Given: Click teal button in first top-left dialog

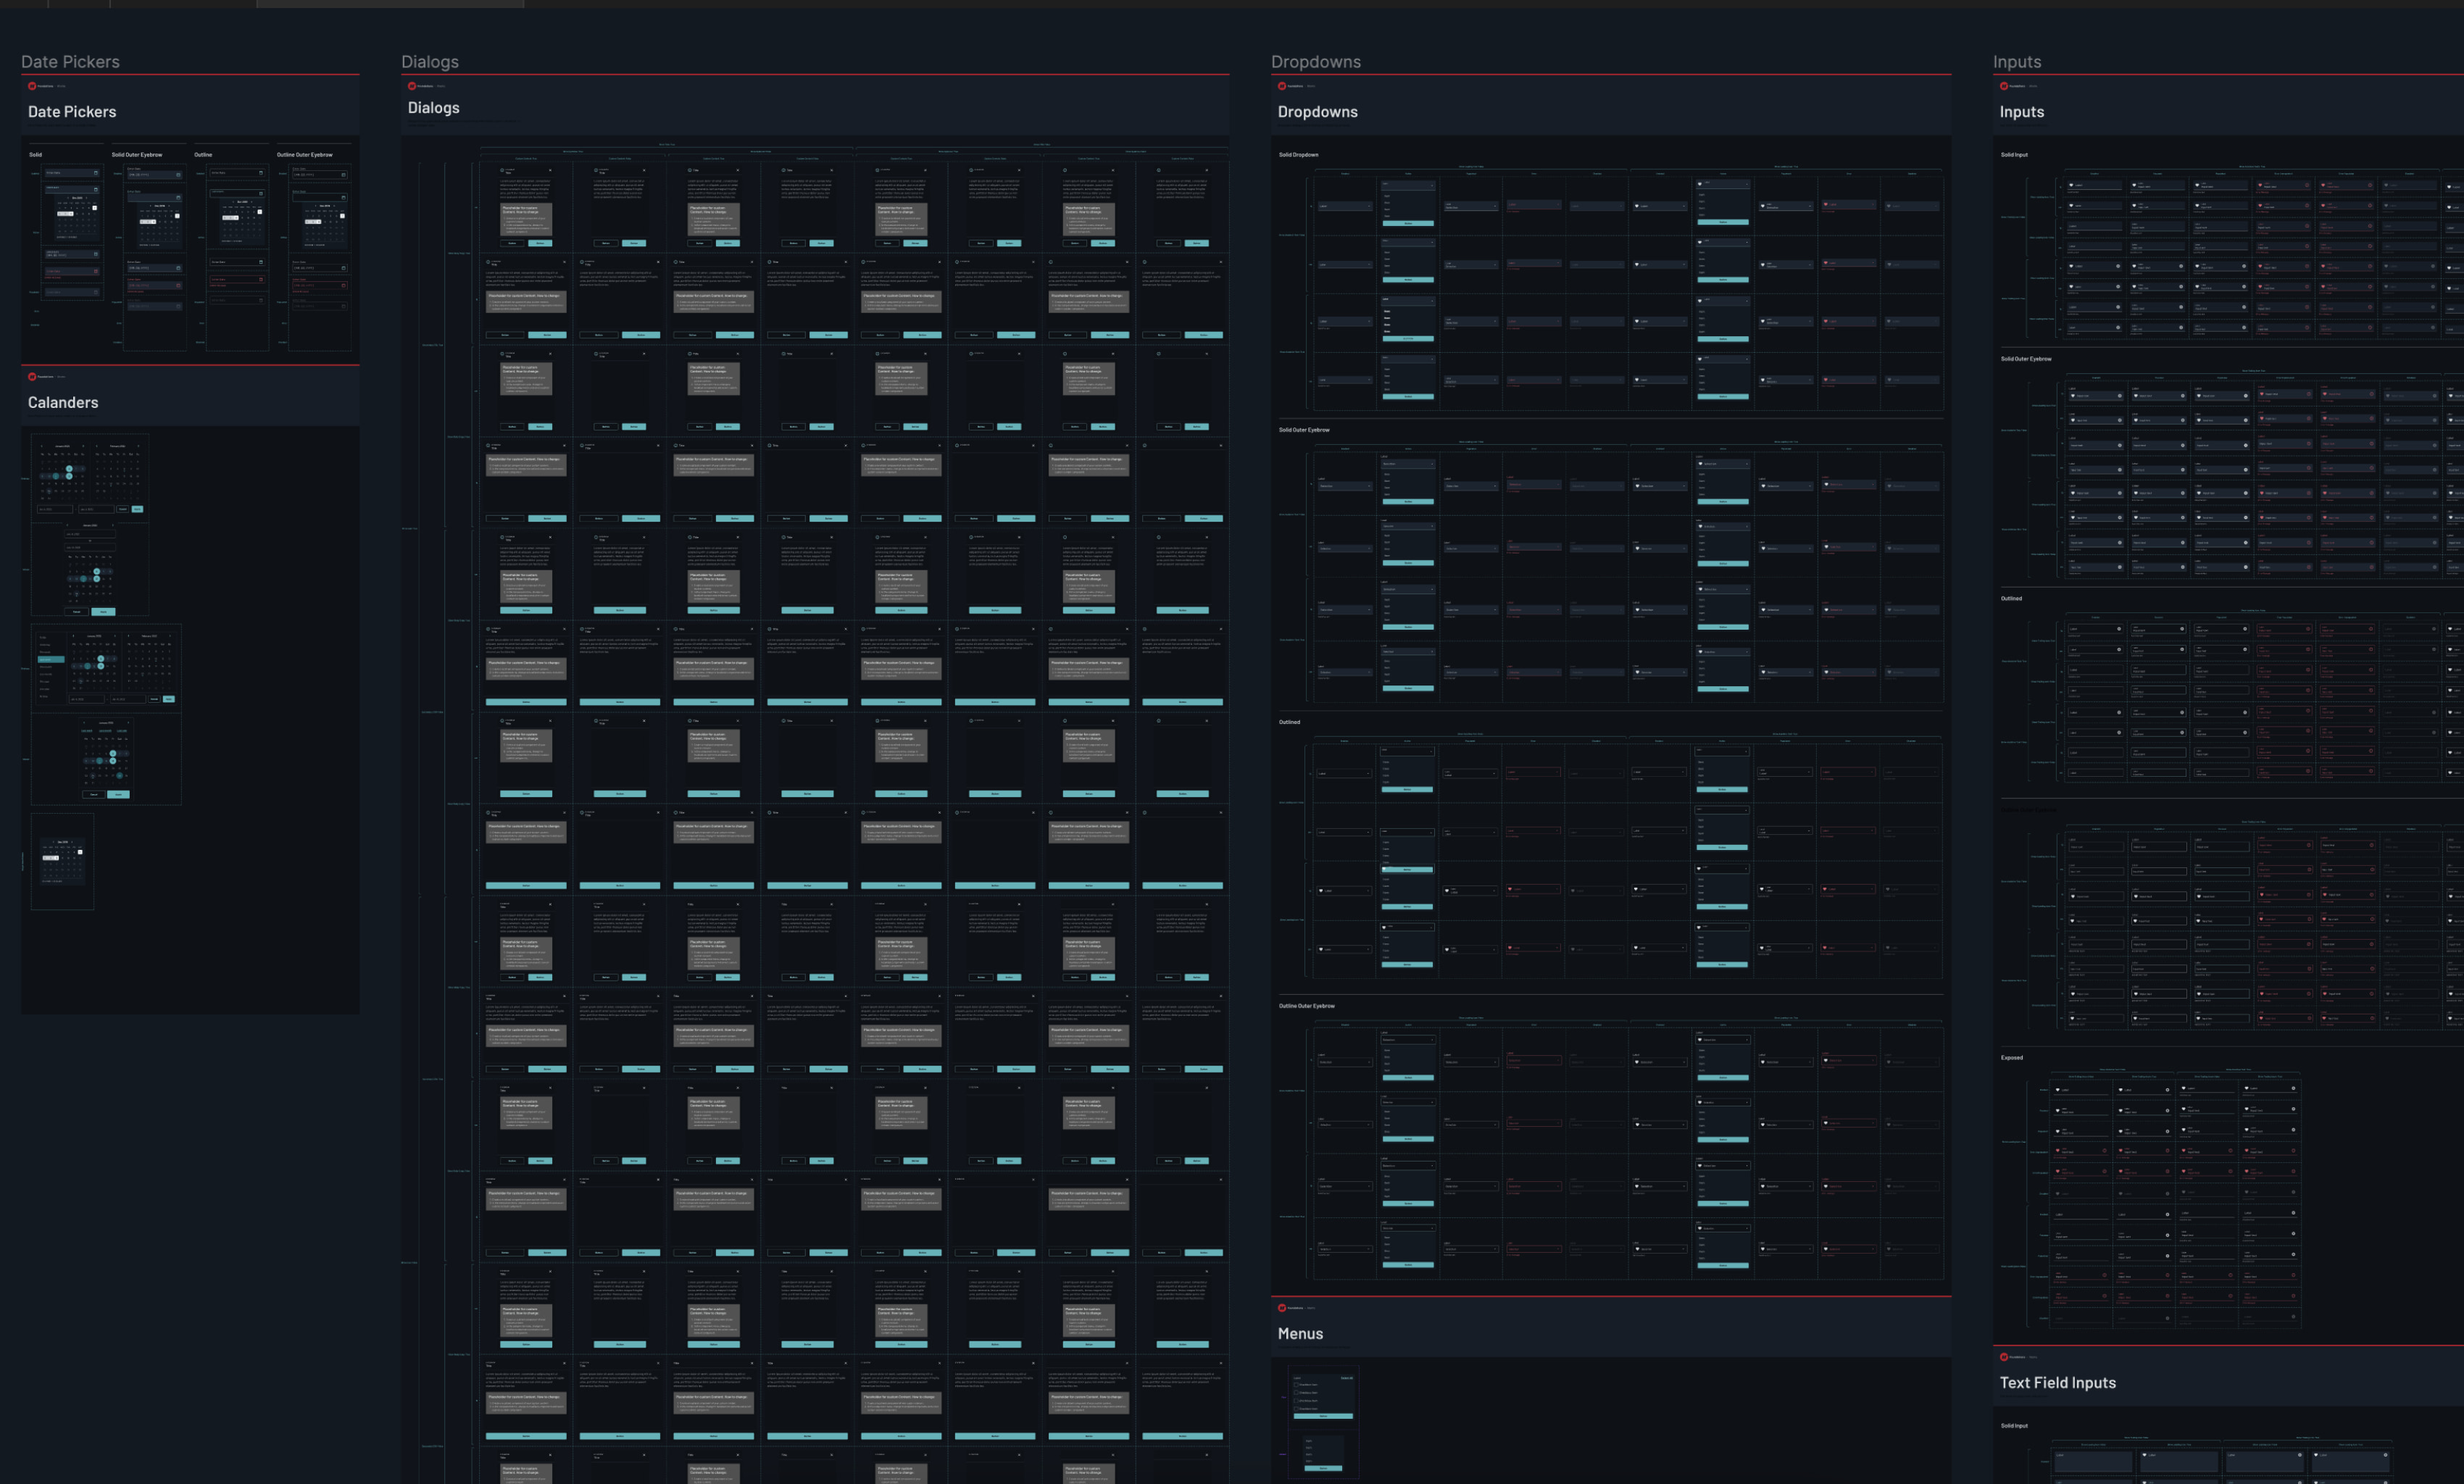Looking at the screenshot, I should click(x=540, y=243).
